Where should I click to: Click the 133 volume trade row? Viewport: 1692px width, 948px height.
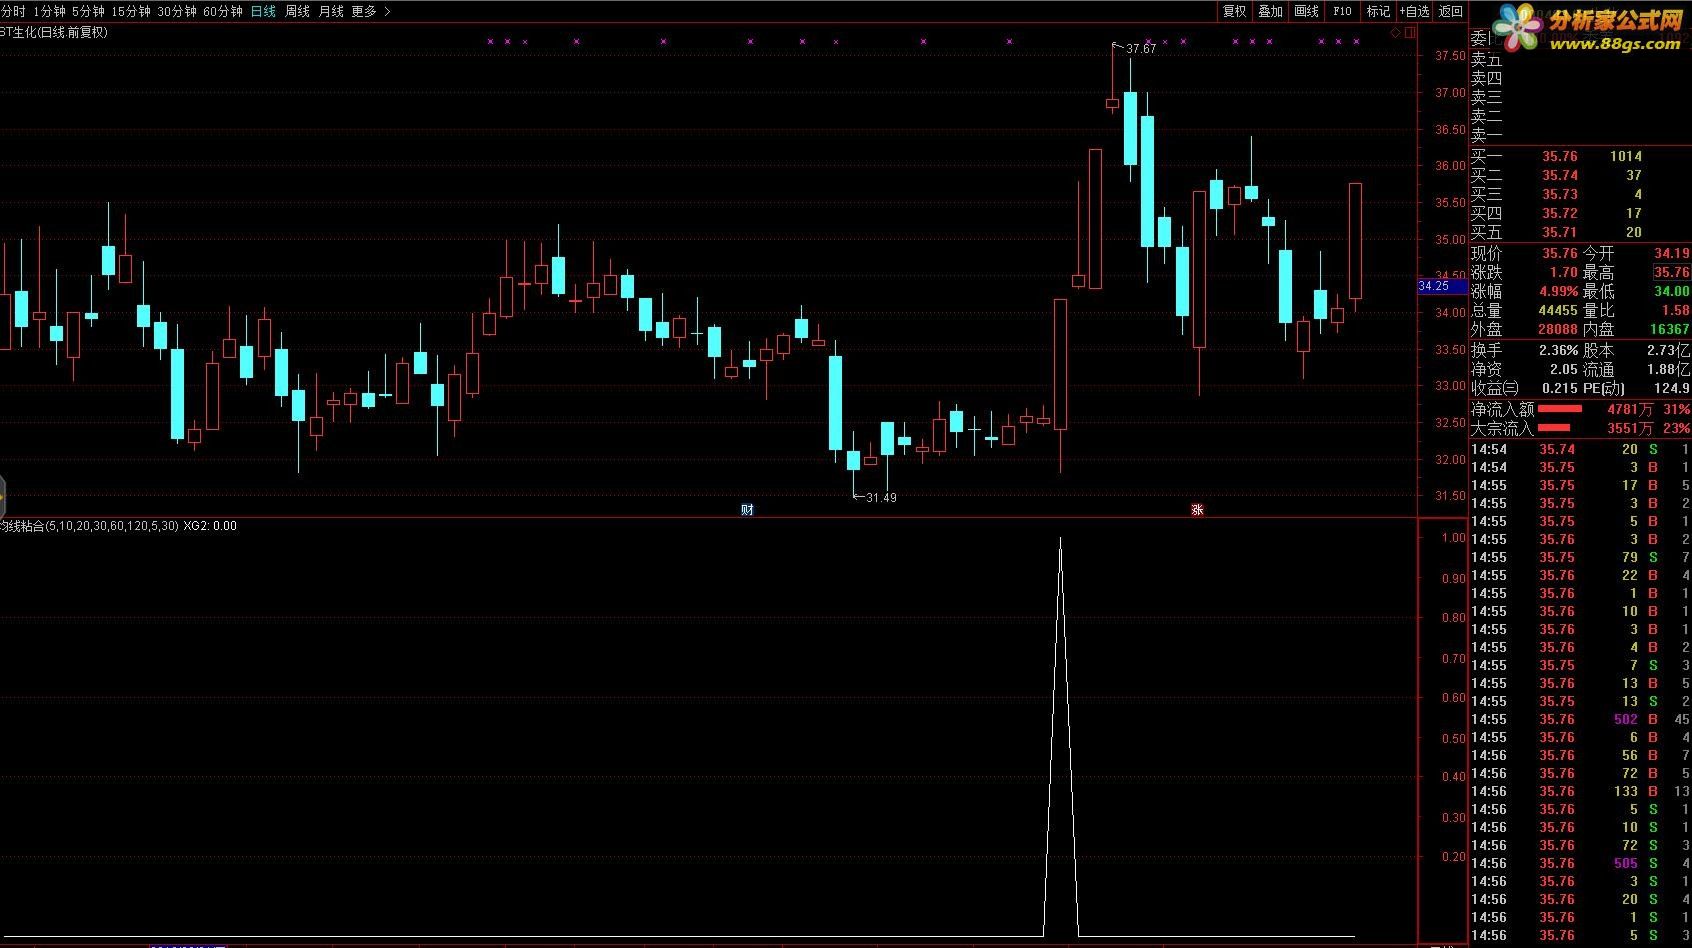tap(1579, 791)
